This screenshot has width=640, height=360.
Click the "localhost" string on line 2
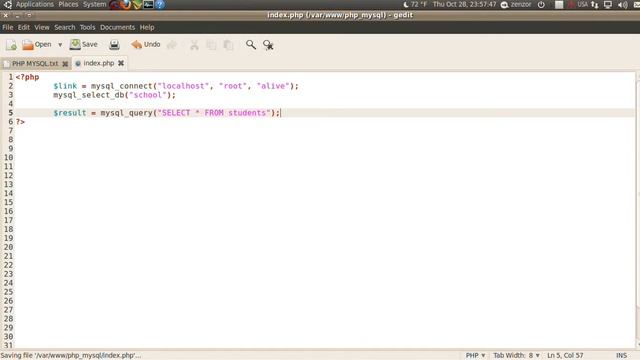point(183,86)
